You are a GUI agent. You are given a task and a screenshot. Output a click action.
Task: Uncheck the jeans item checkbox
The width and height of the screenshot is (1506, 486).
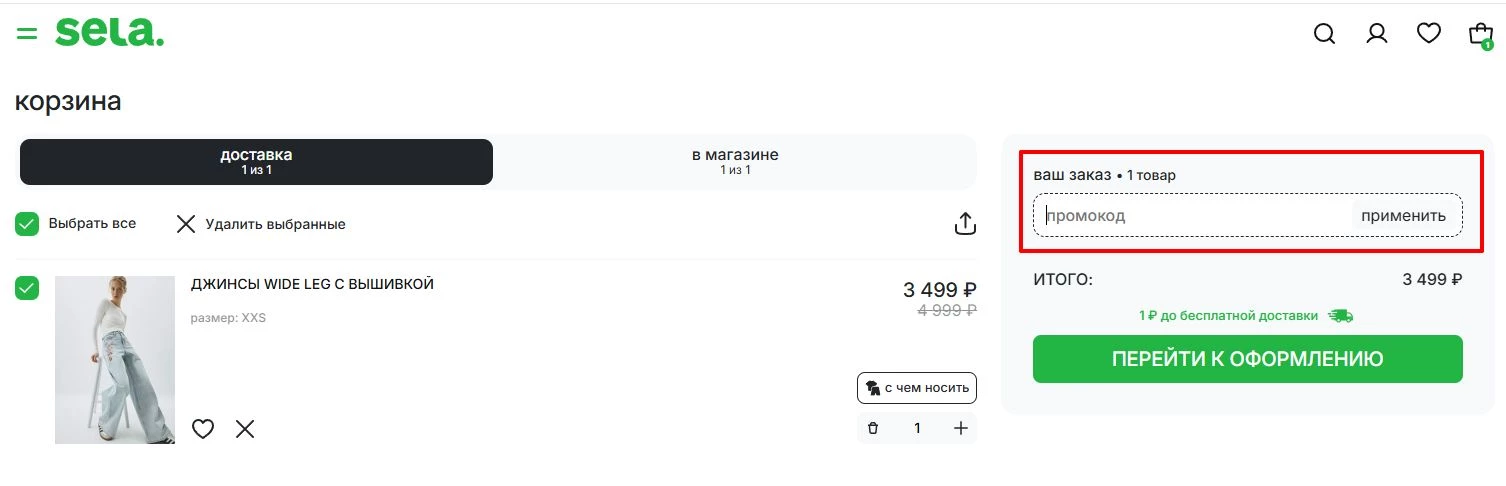click(27, 289)
